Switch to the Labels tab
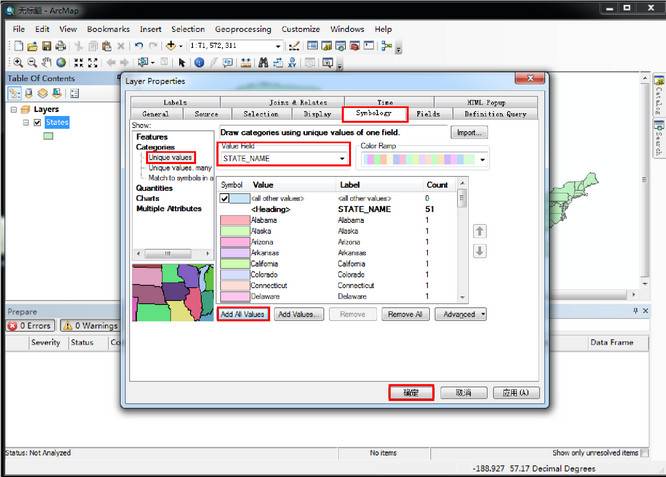 coord(175,102)
